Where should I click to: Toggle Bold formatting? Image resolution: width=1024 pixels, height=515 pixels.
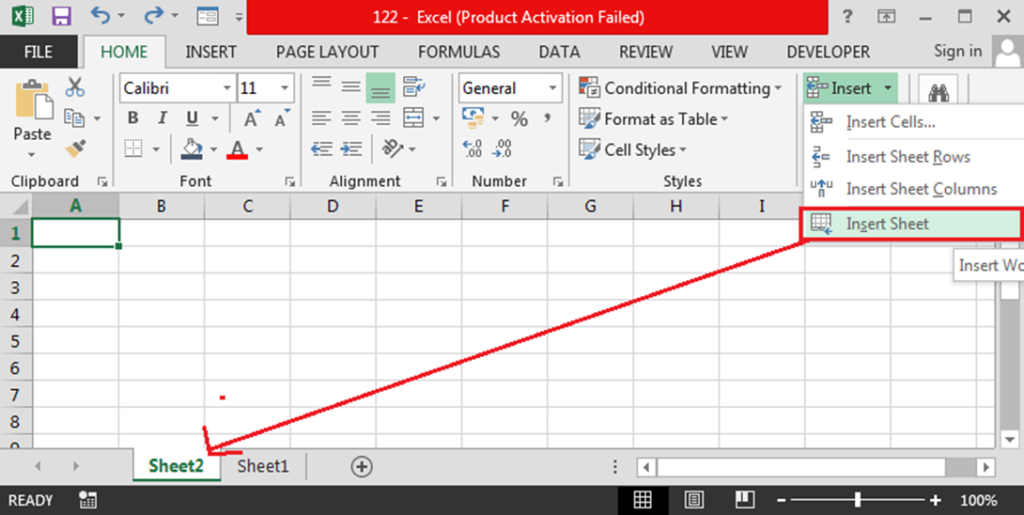tap(133, 119)
